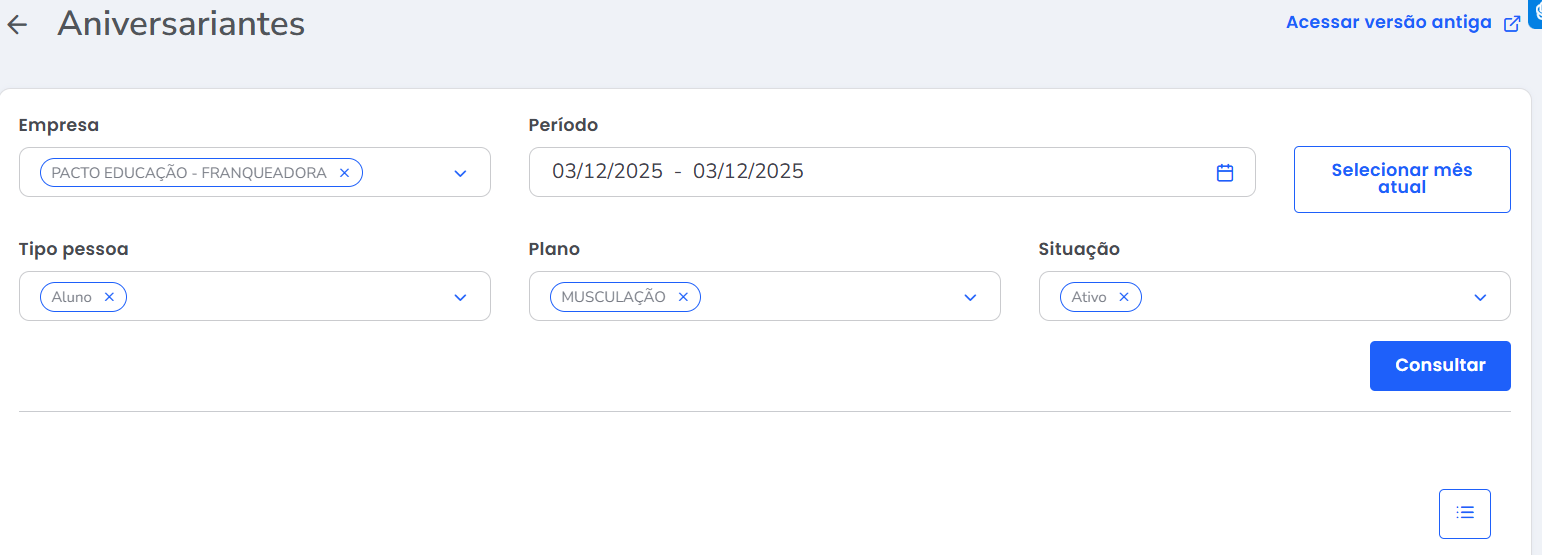Expand the Empresa dropdown
The width and height of the screenshot is (1542, 555).
tap(460, 173)
